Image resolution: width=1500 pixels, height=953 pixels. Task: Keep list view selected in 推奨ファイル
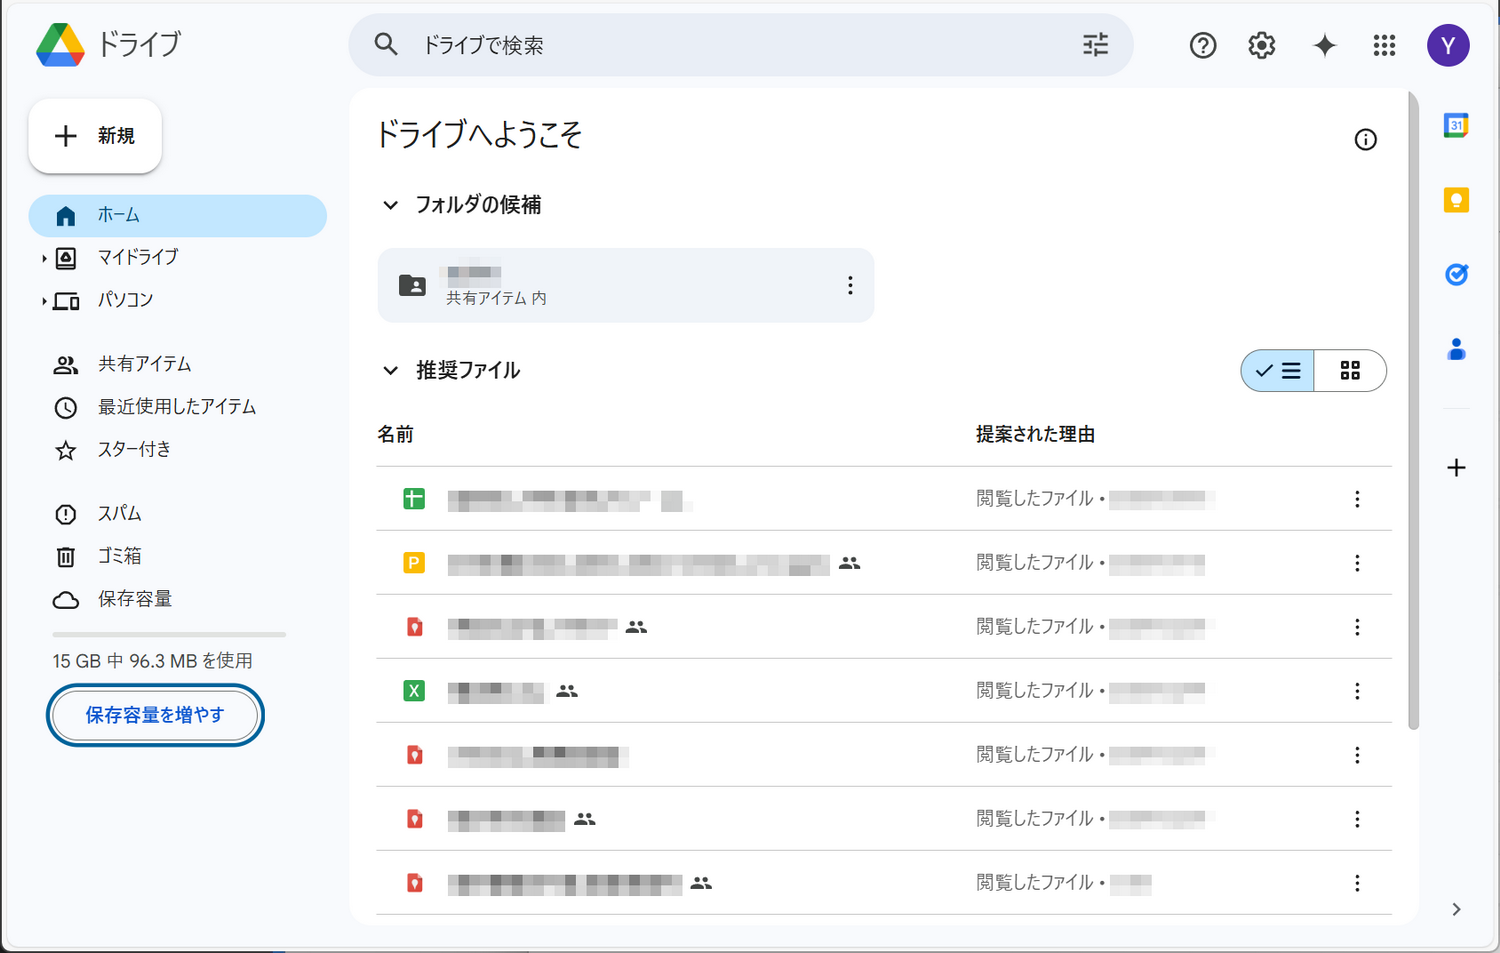[x=1277, y=370]
